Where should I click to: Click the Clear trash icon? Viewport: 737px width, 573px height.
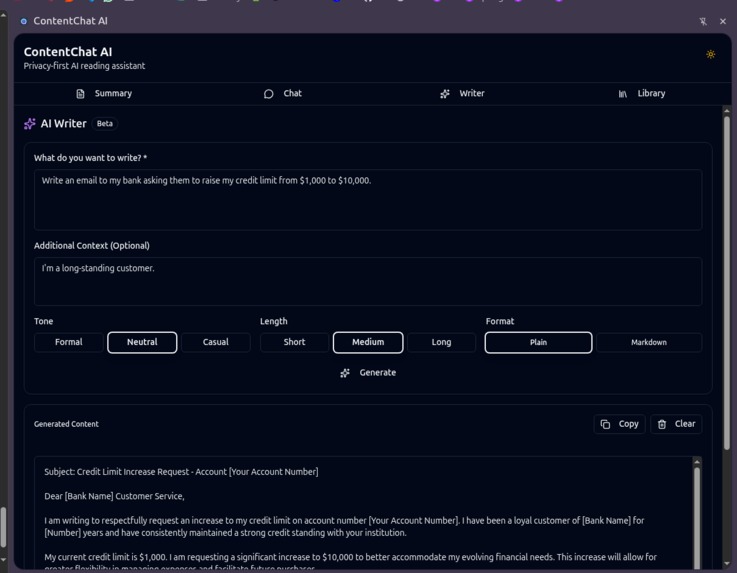pos(662,424)
